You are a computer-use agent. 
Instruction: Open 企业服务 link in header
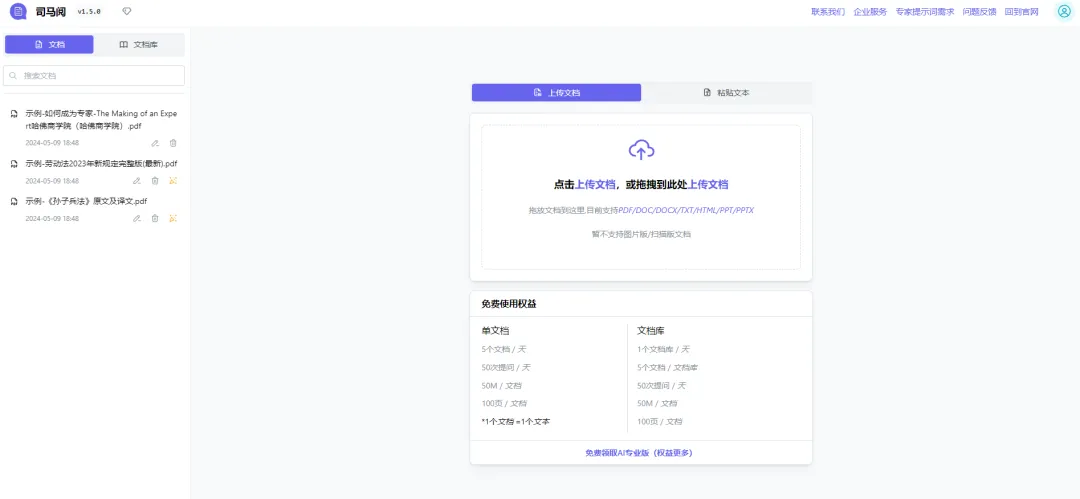(x=870, y=12)
